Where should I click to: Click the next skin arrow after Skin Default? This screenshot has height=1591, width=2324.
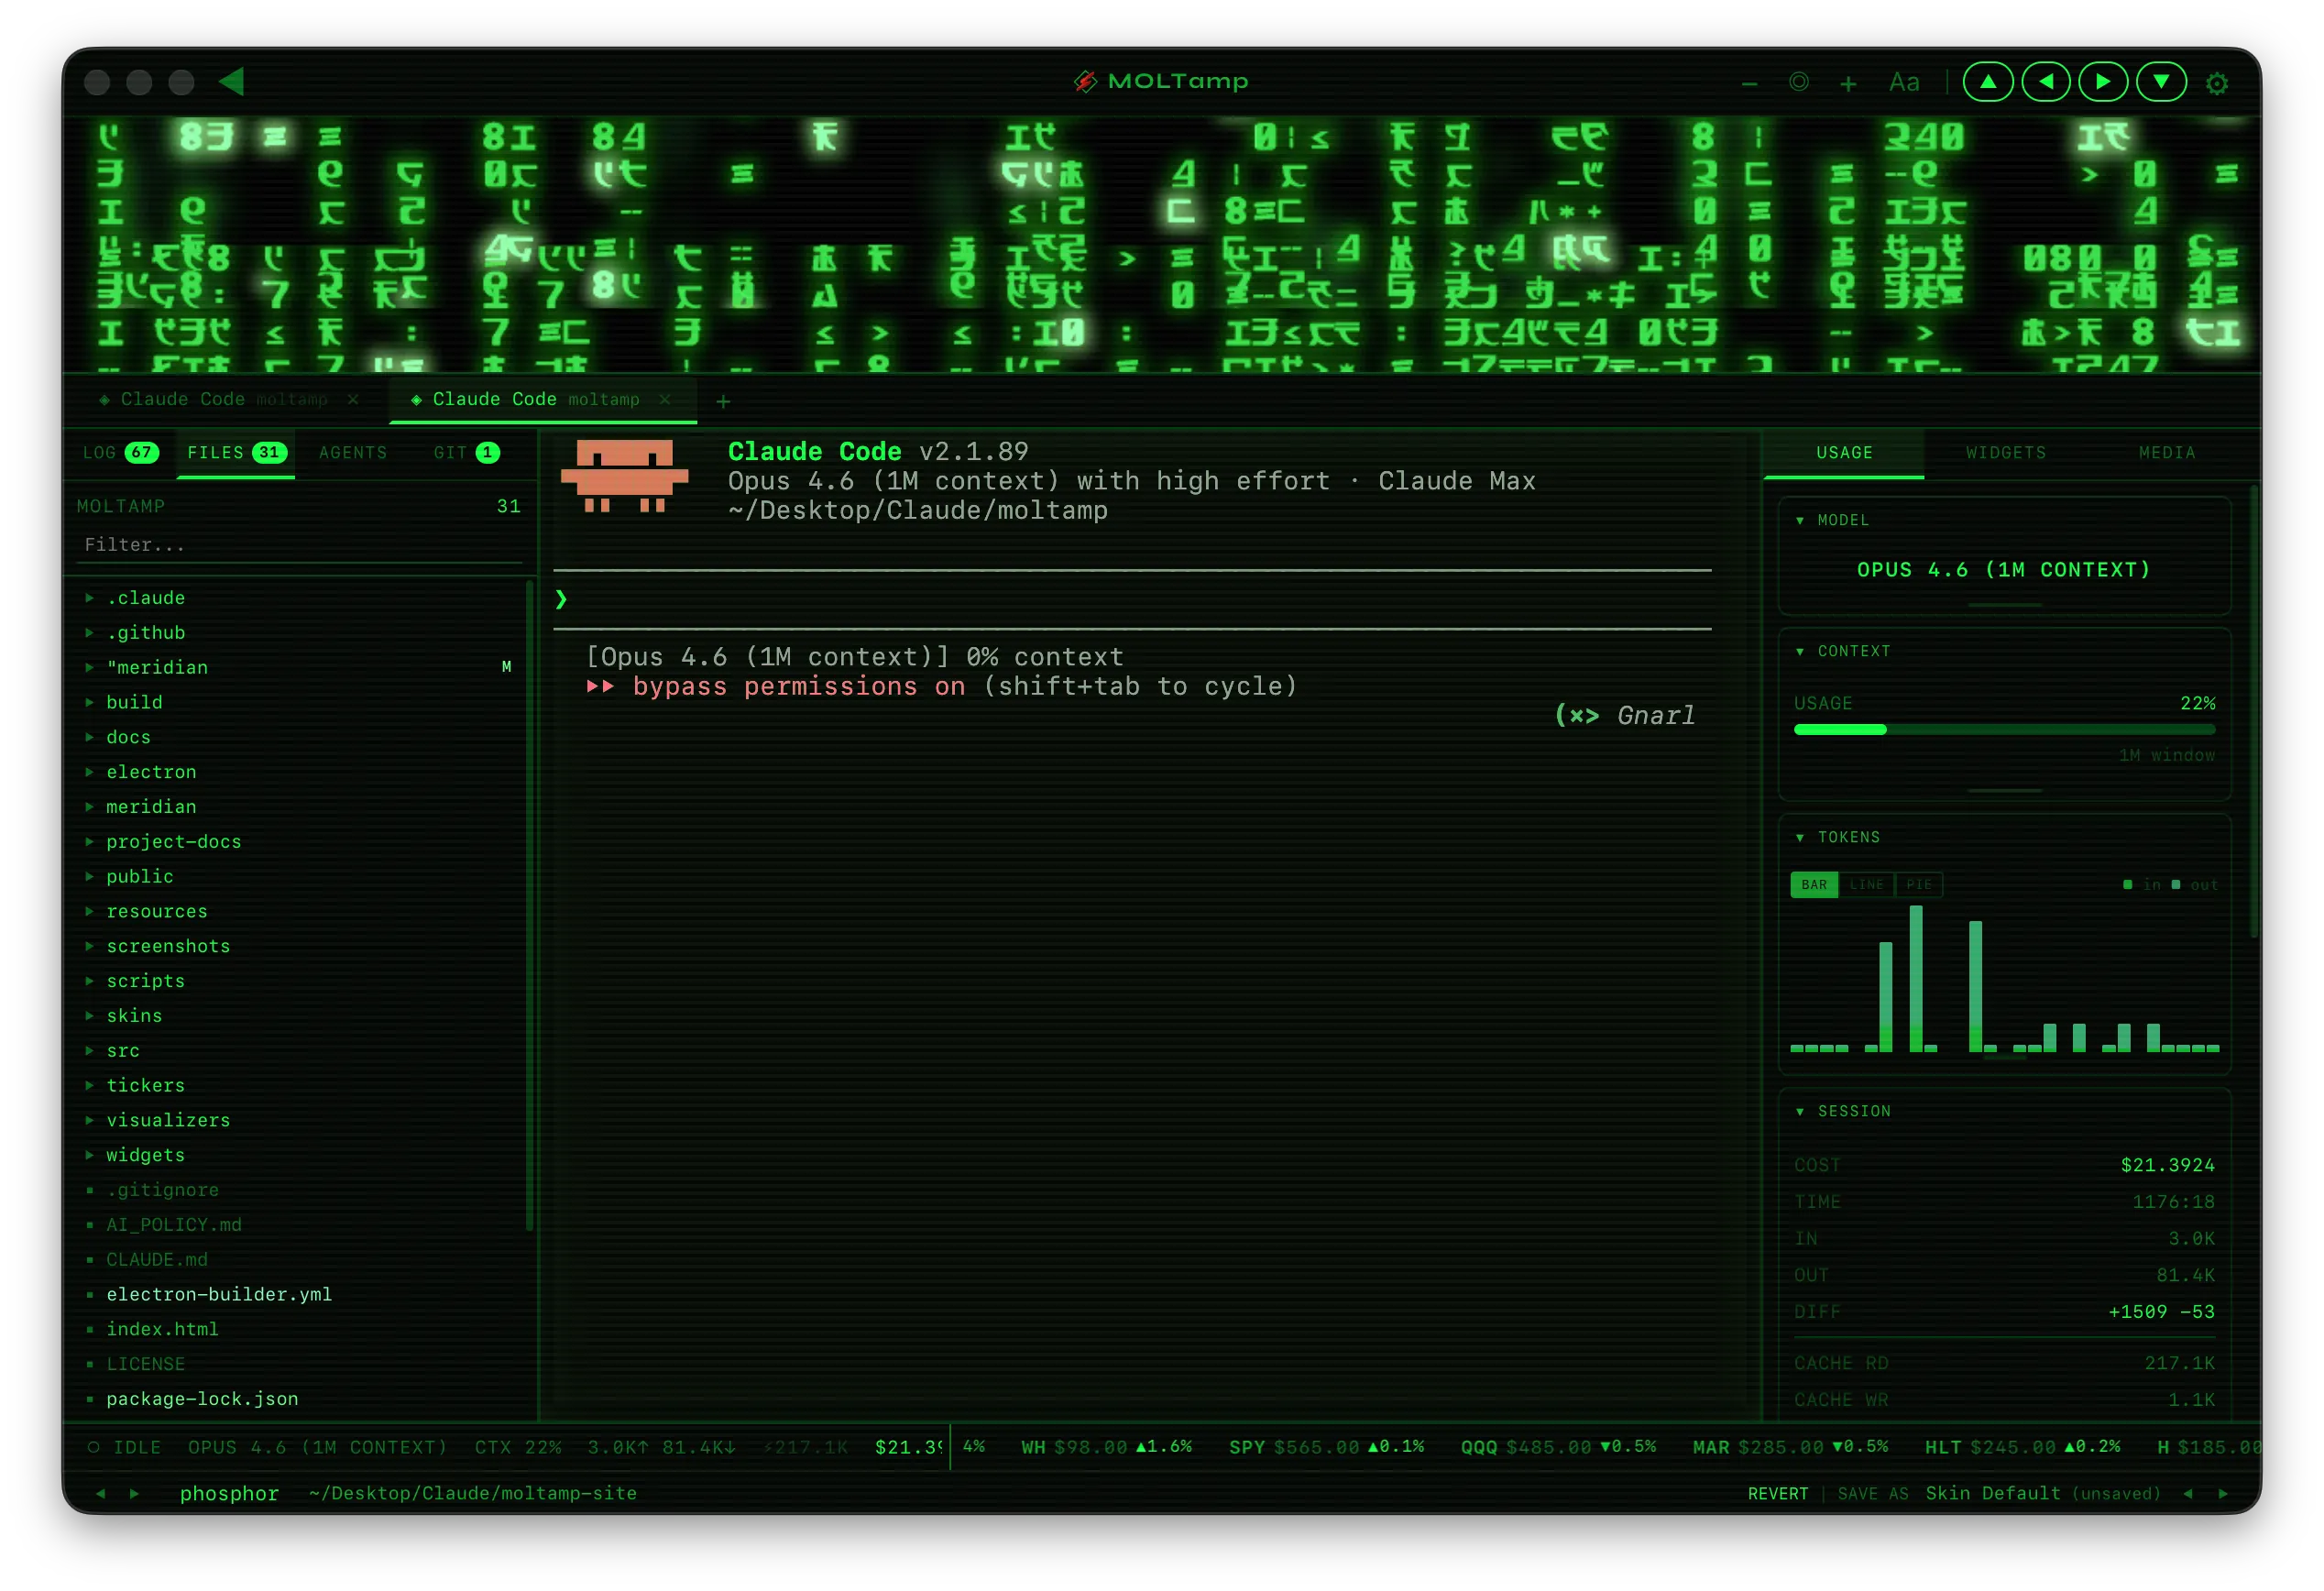(2223, 1493)
